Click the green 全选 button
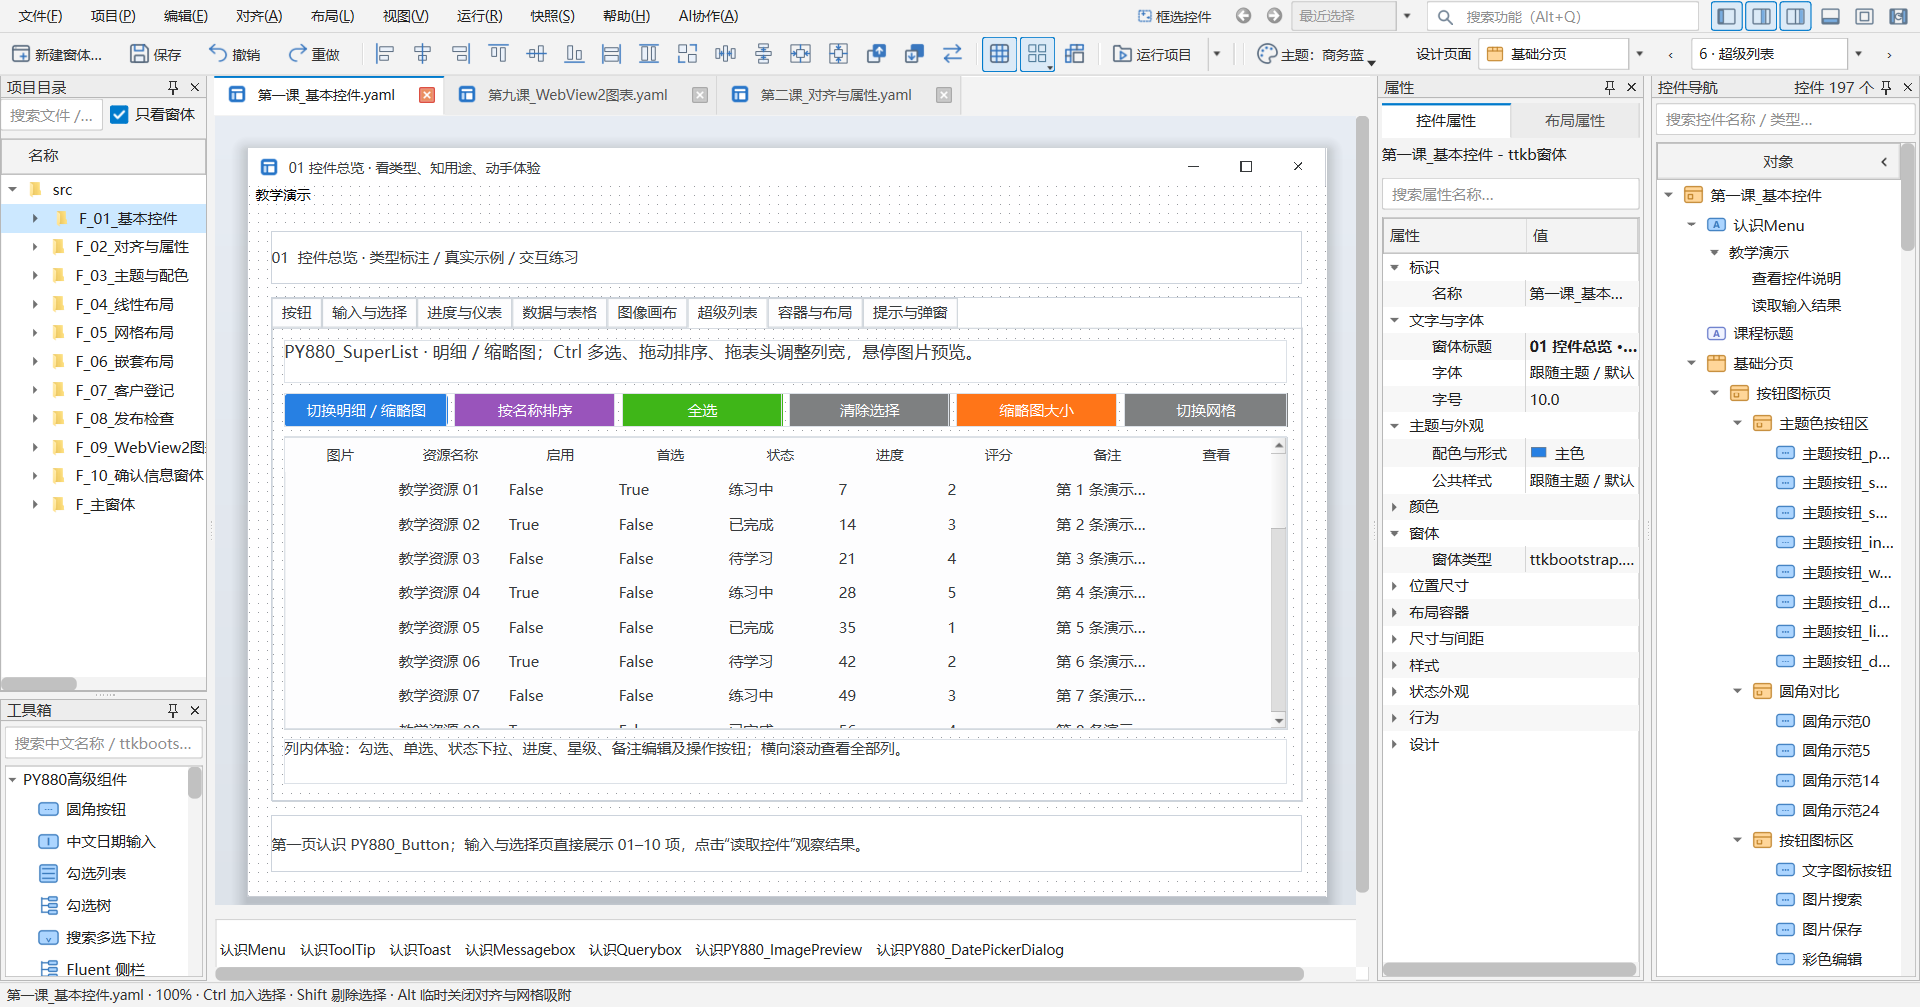This screenshot has width=1920, height=1007. [702, 410]
